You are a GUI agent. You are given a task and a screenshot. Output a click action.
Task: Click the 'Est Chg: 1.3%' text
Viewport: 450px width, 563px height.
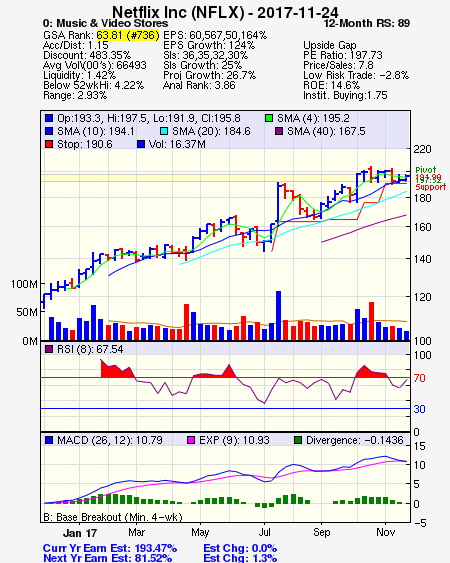[240, 558]
